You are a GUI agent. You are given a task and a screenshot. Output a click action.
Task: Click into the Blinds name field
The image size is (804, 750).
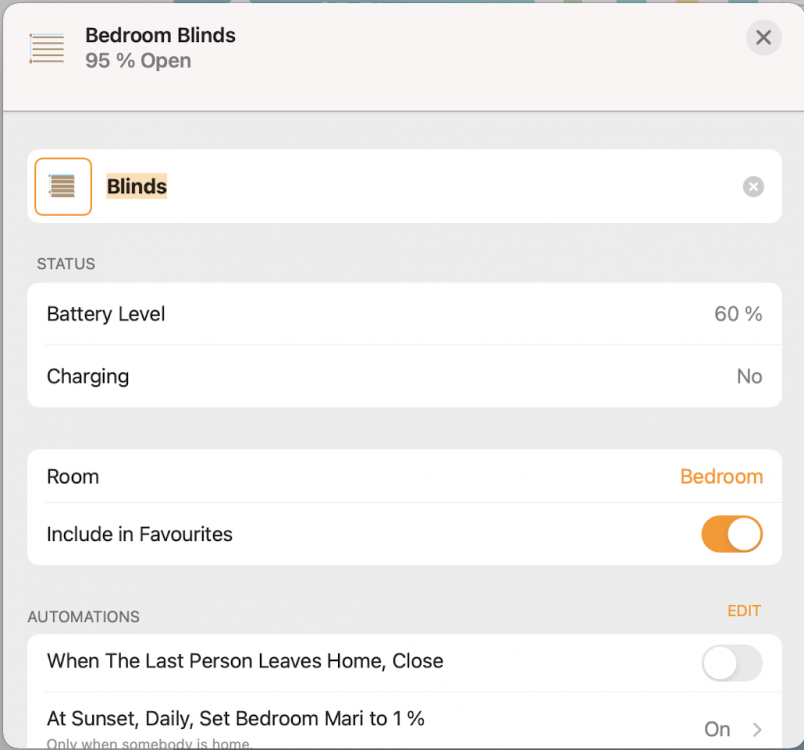click(x=400, y=187)
